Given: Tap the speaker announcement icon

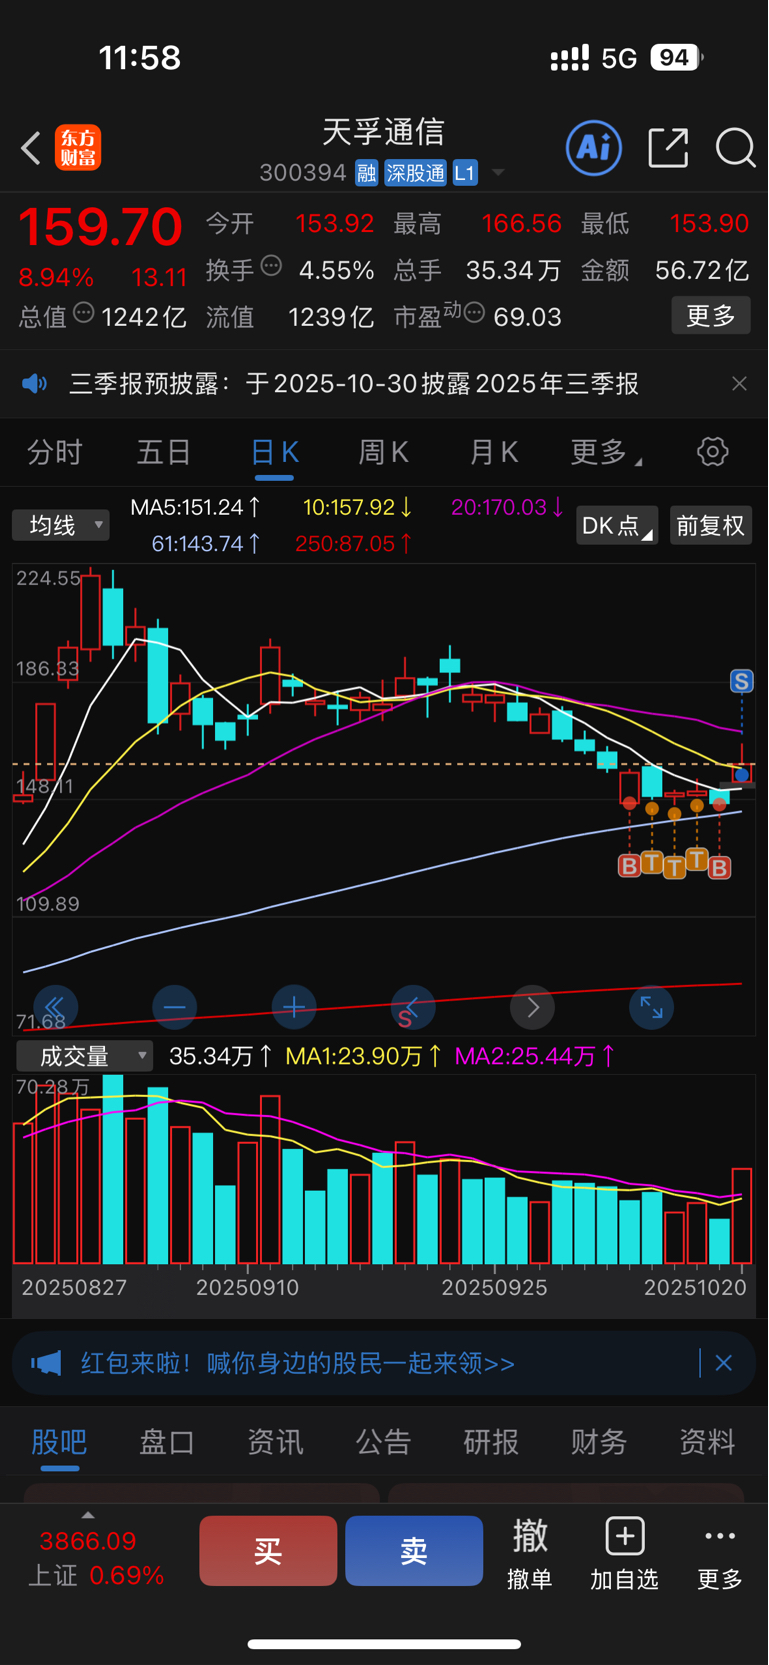Looking at the screenshot, I should pos(35,384).
